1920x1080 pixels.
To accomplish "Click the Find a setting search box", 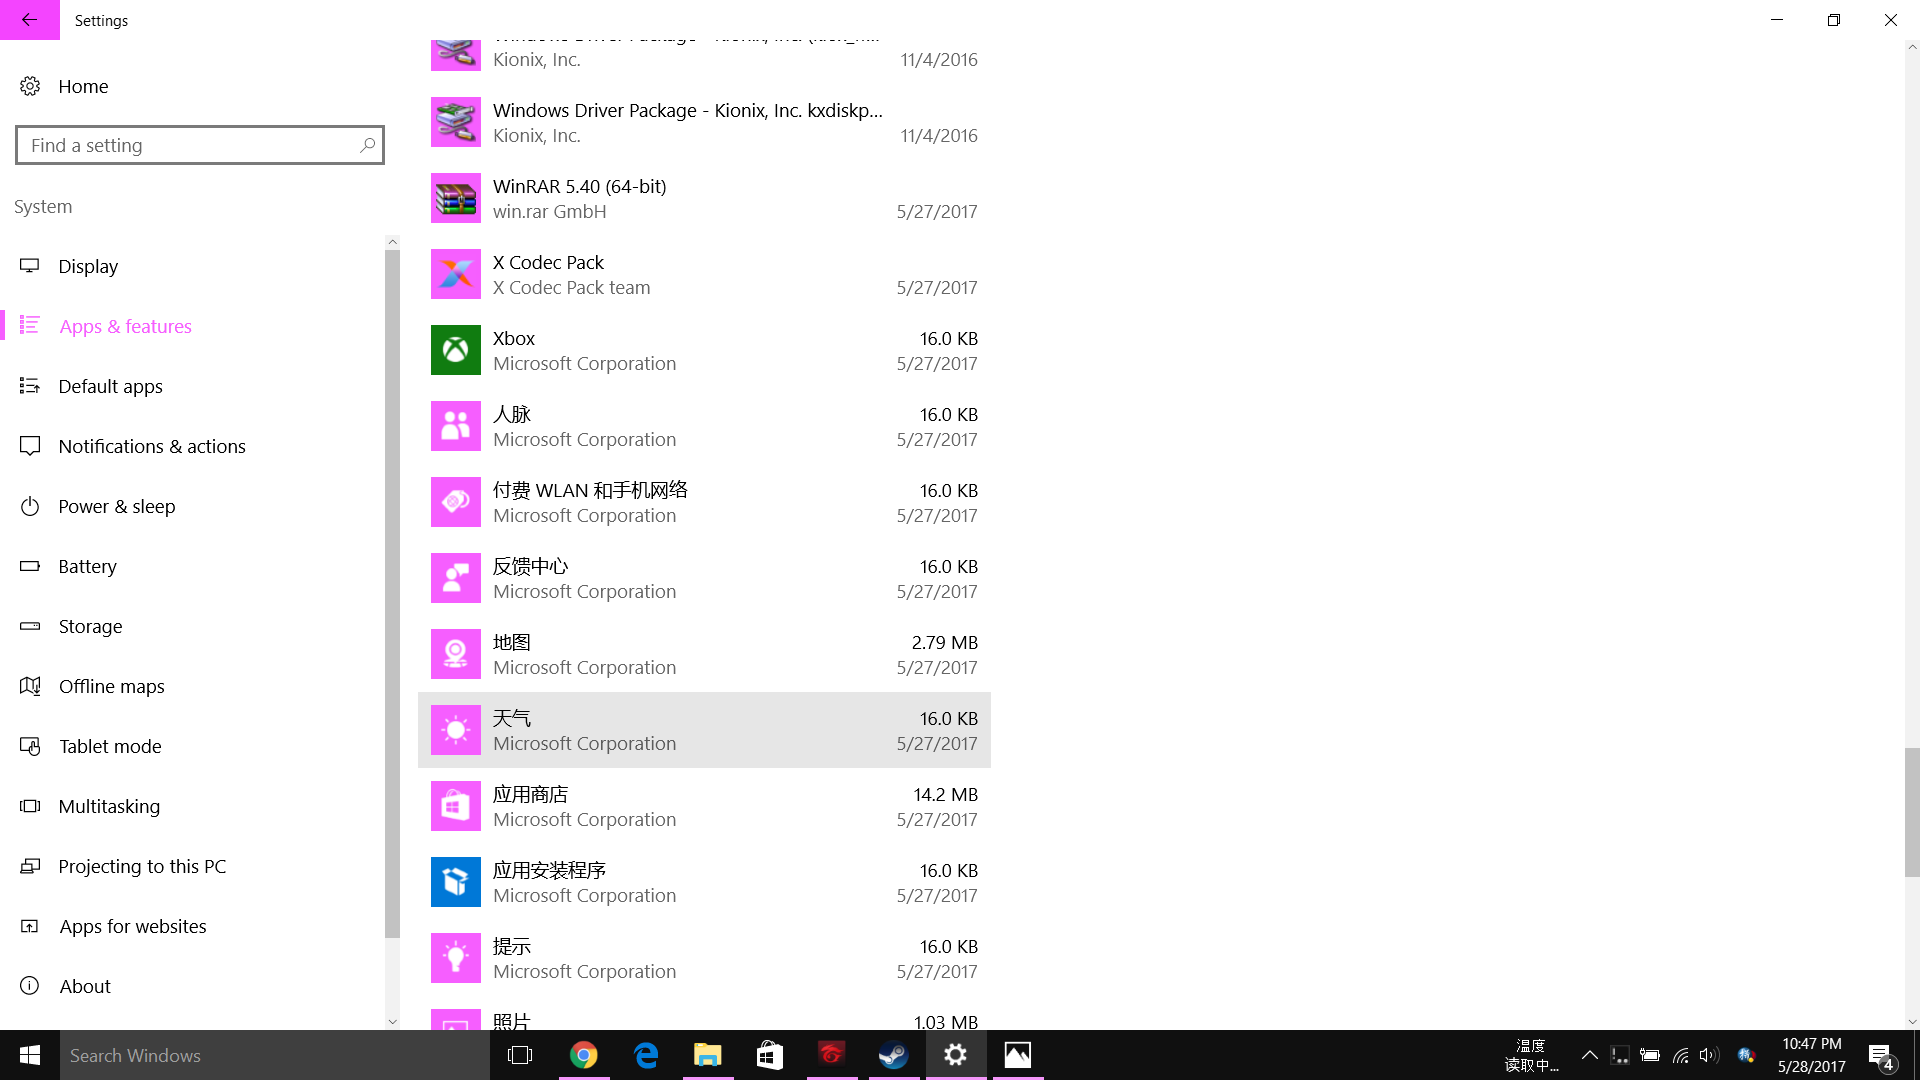I will 200,145.
